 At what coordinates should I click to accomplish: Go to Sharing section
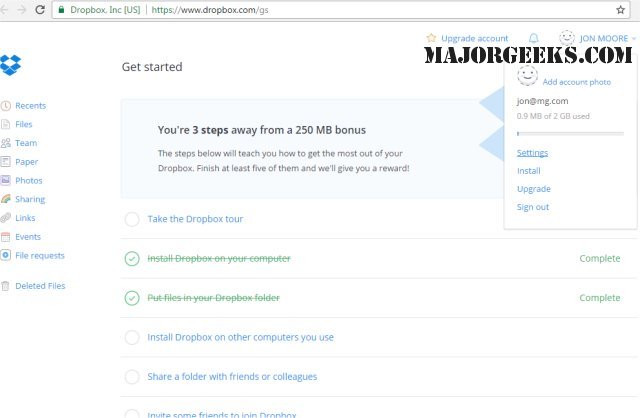[x=30, y=199]
